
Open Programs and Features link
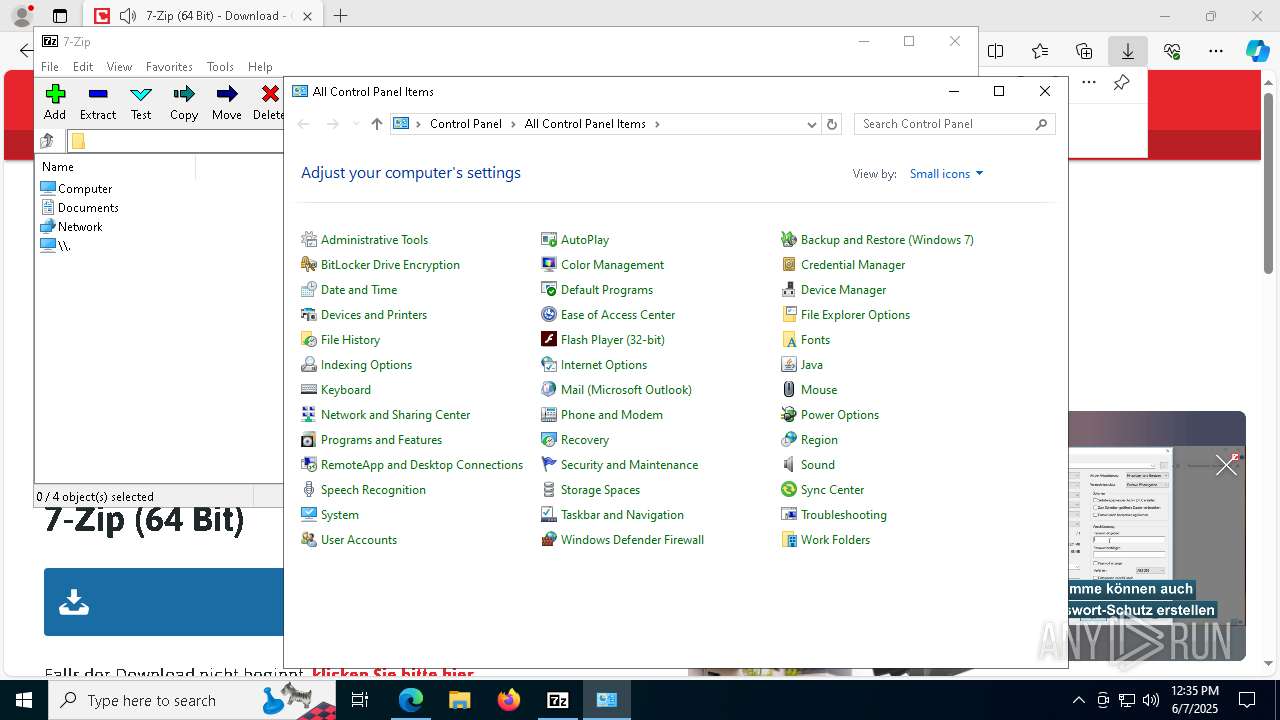click(381, 440)
